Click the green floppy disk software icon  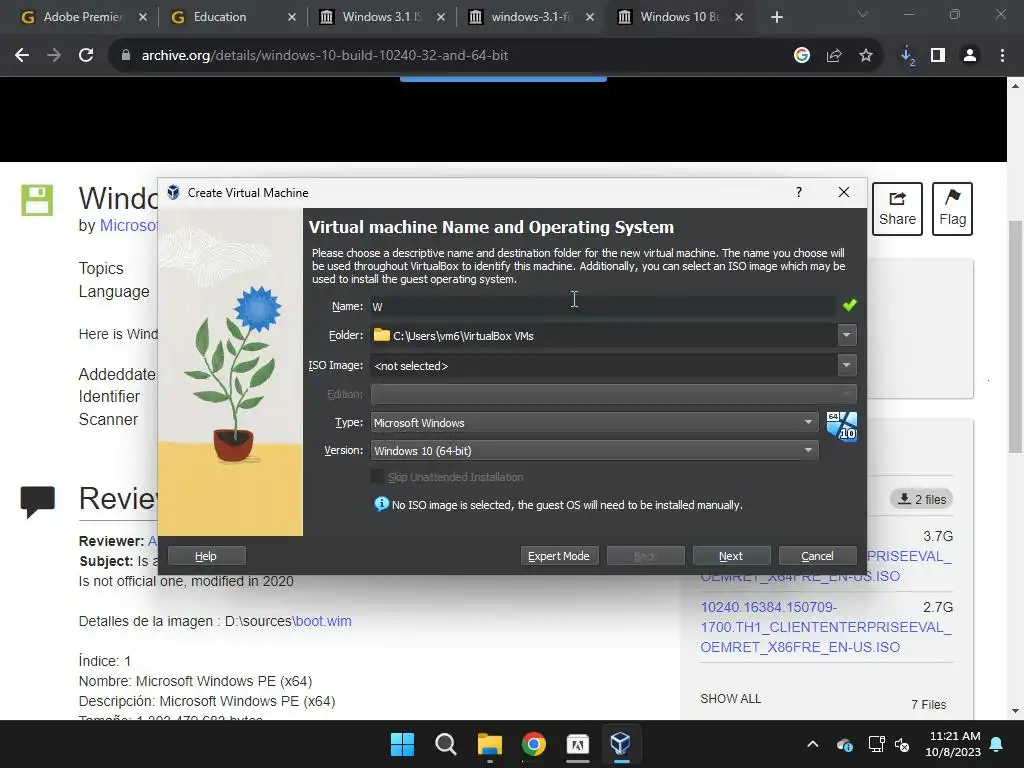pyautogui.click(x=37, y=200)
